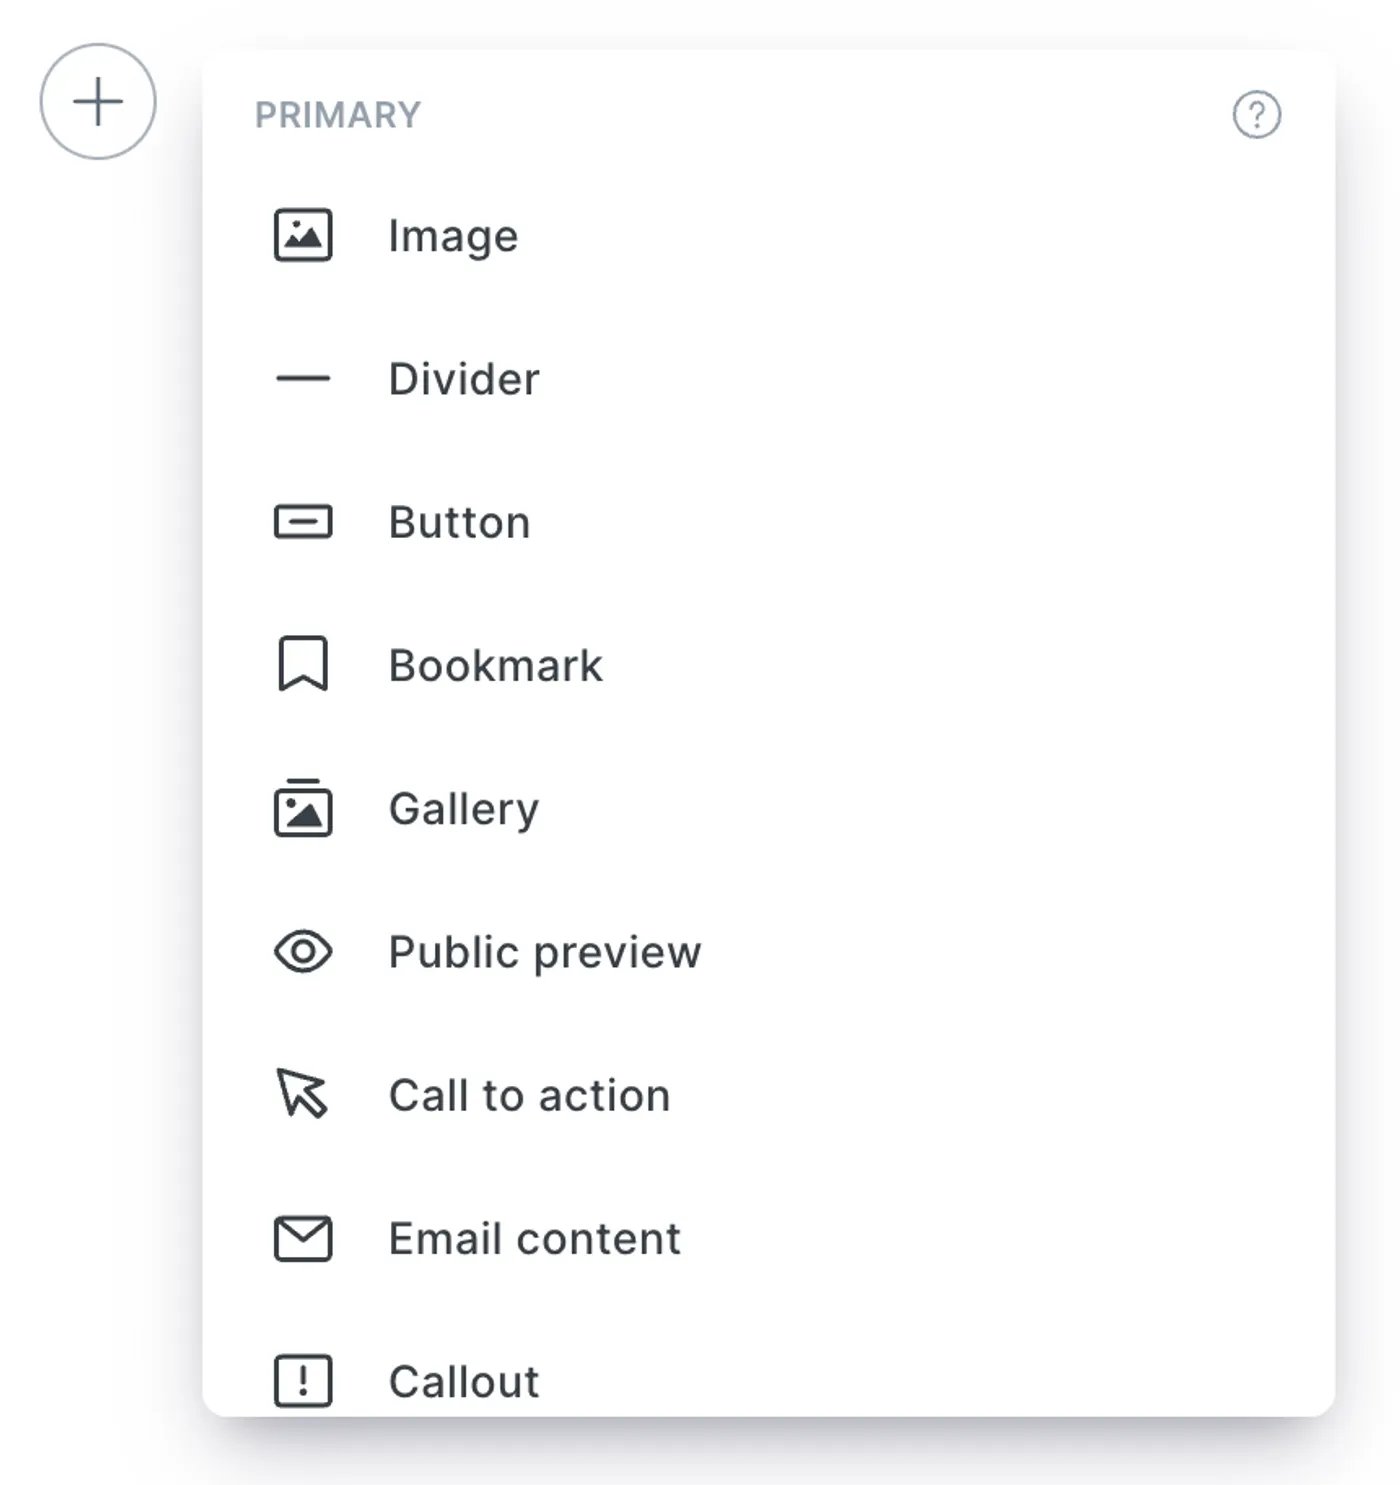Choose Call to action entry
1400x1485 pixels.
tap(768, 1095)
